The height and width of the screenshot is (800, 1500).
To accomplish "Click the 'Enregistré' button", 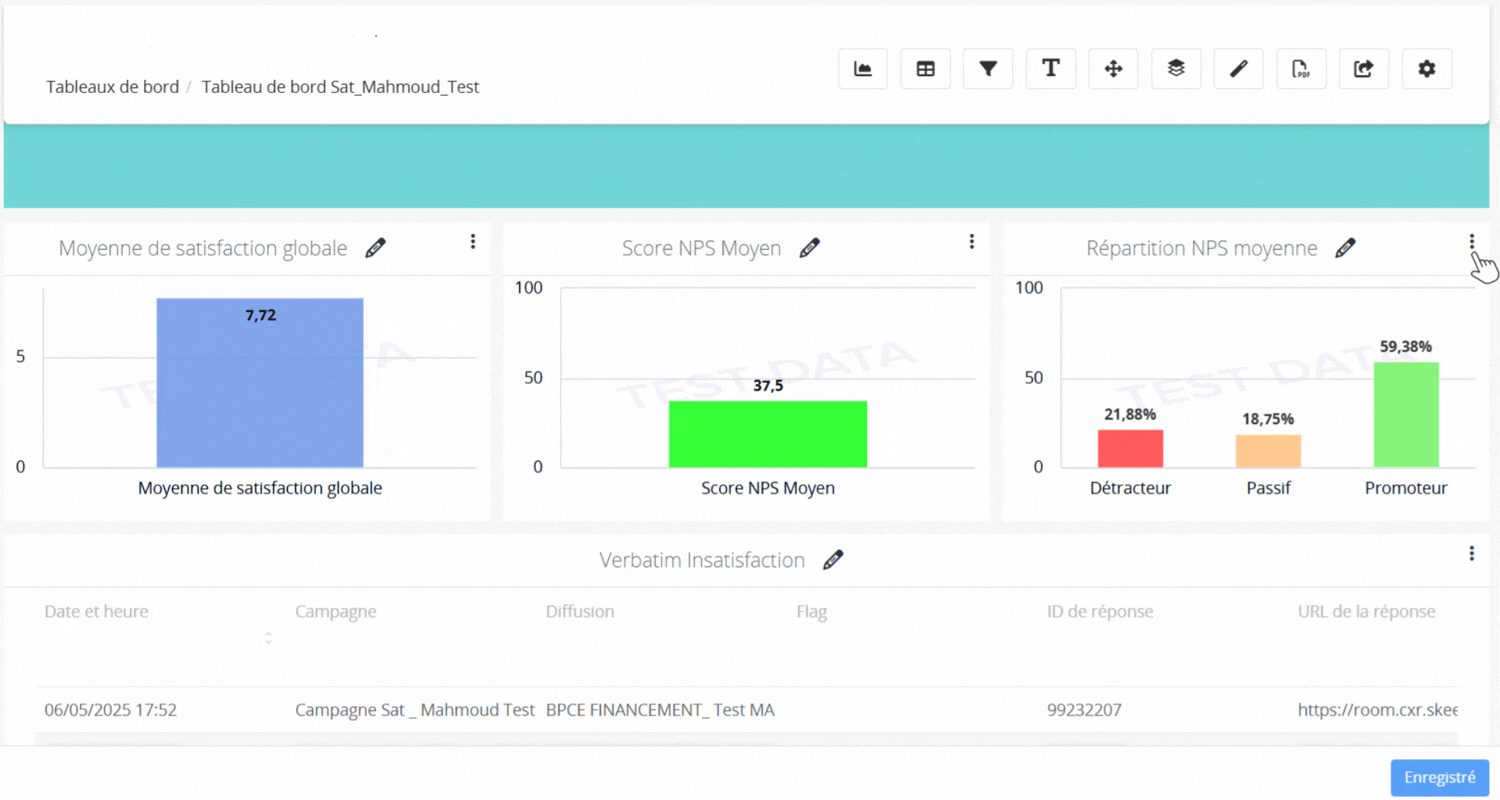I will coord(1439,778).
